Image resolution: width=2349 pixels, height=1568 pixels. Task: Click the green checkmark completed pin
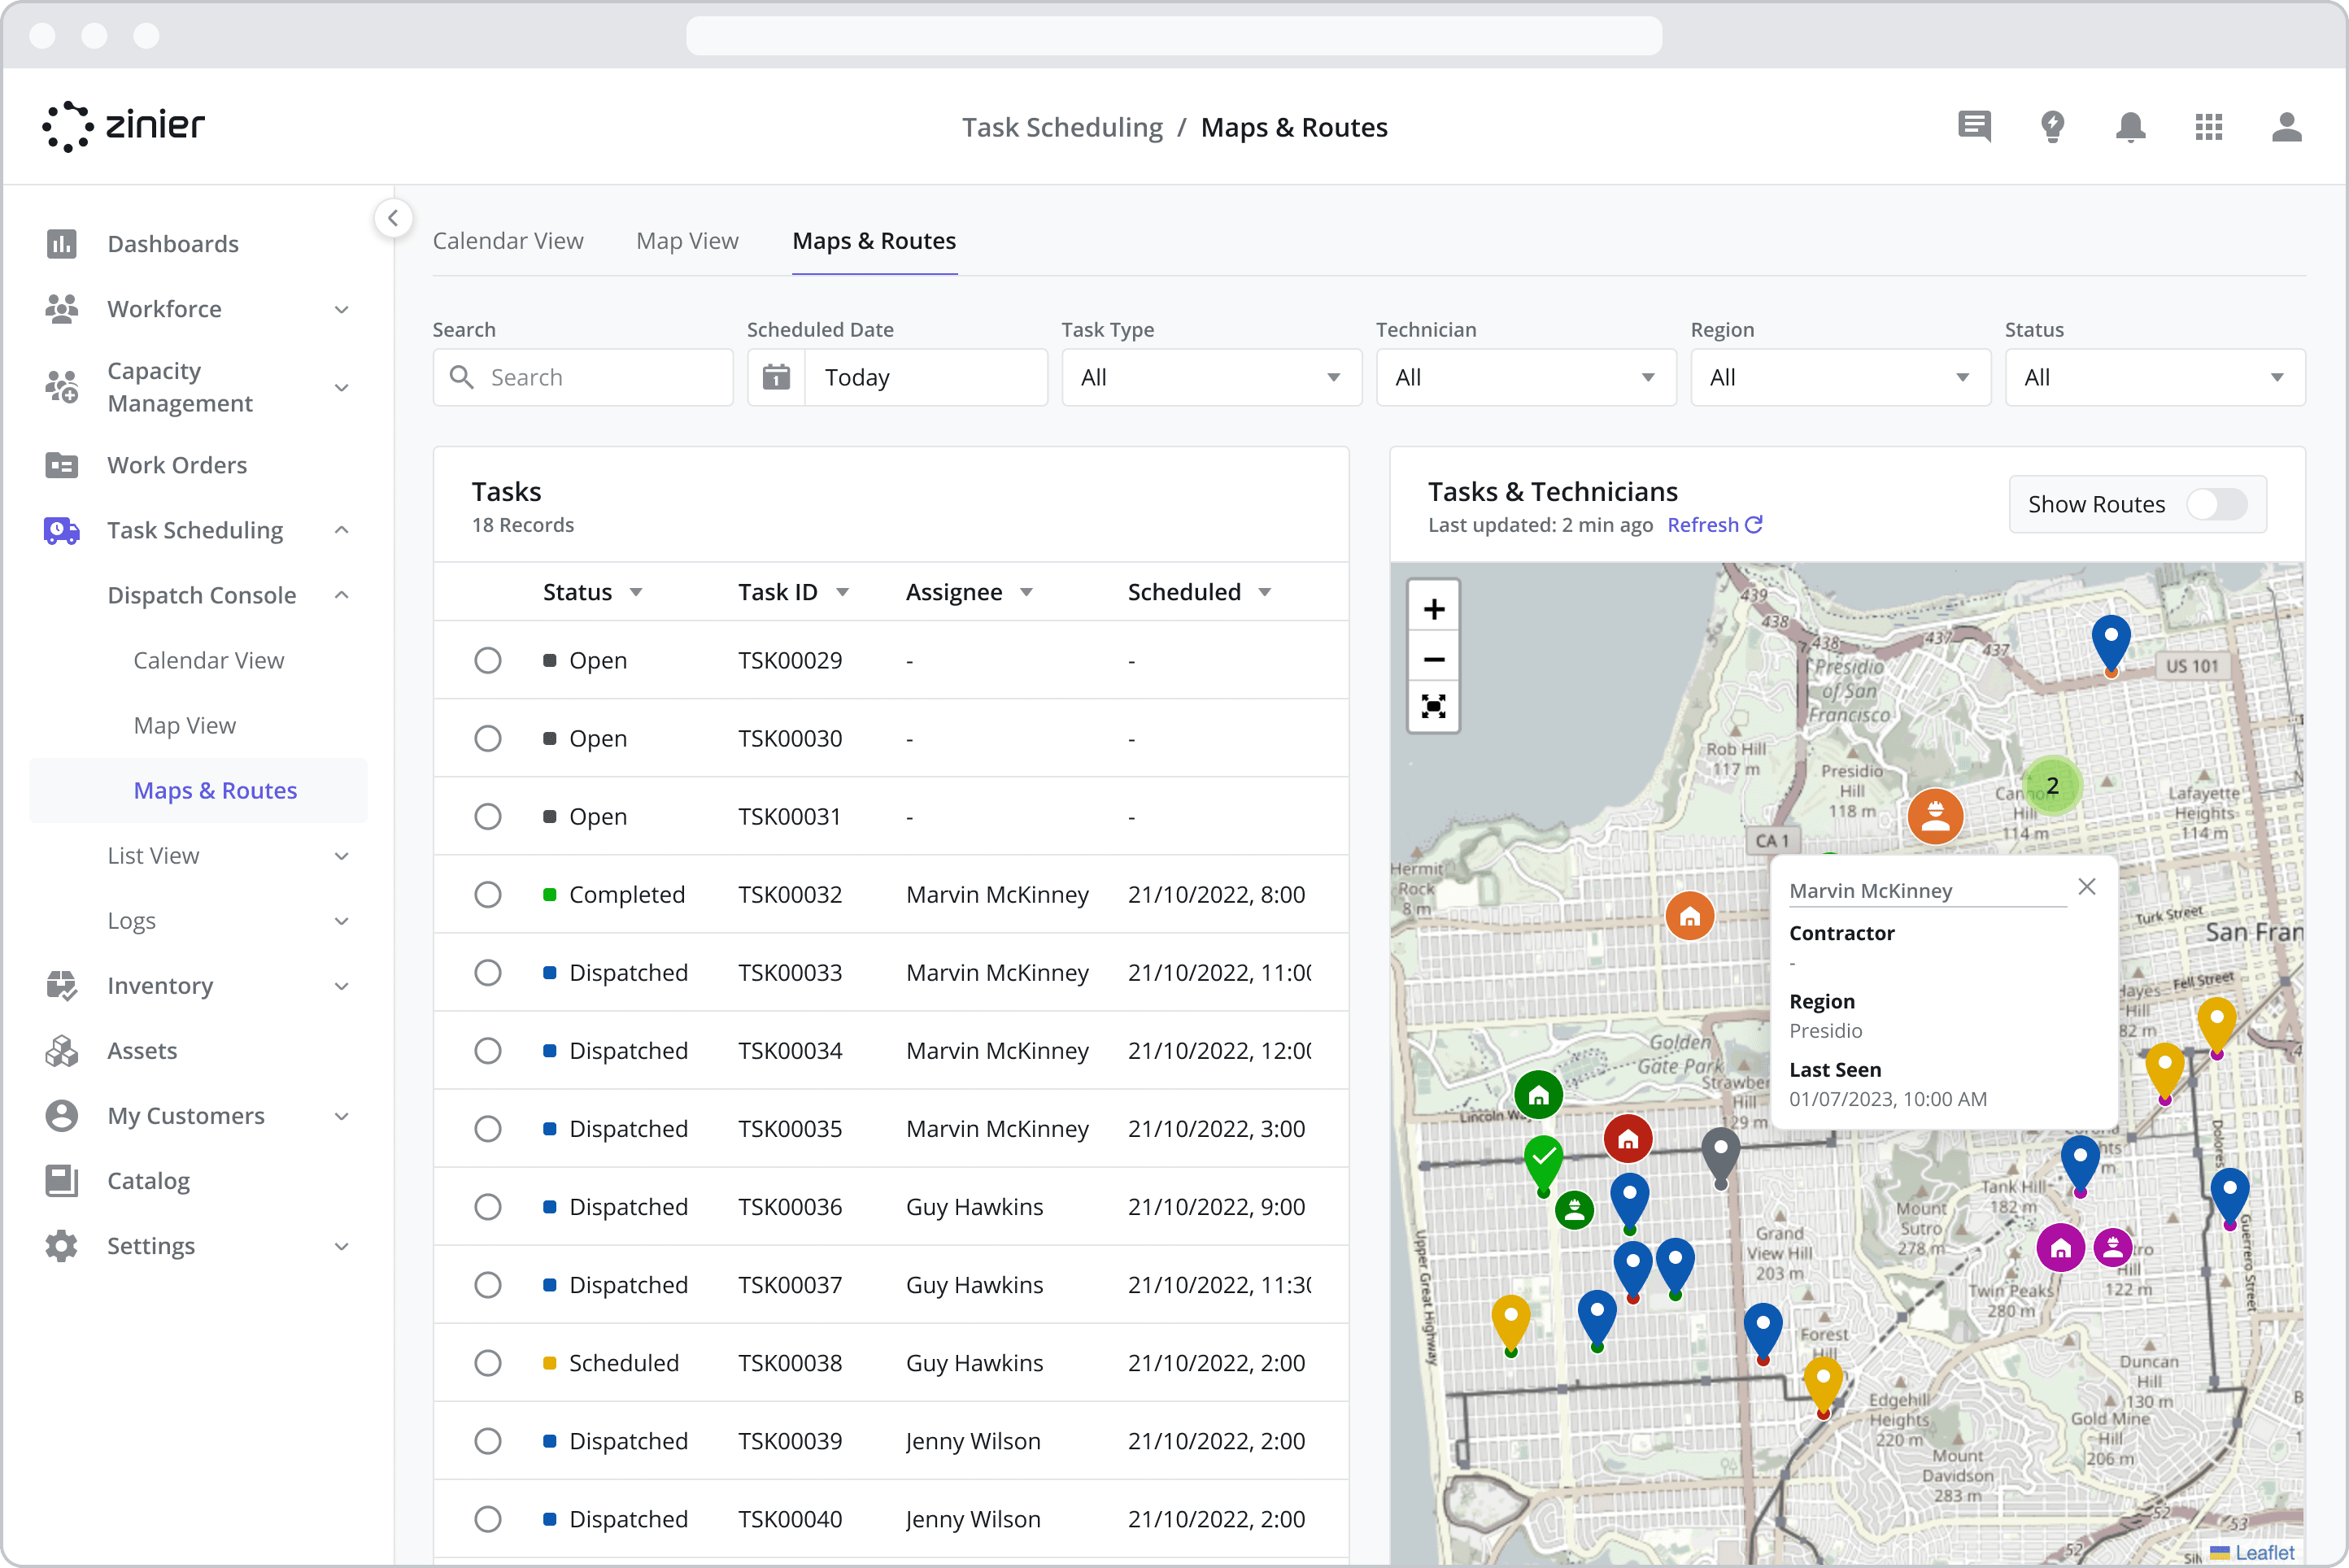(1543, 1162)
